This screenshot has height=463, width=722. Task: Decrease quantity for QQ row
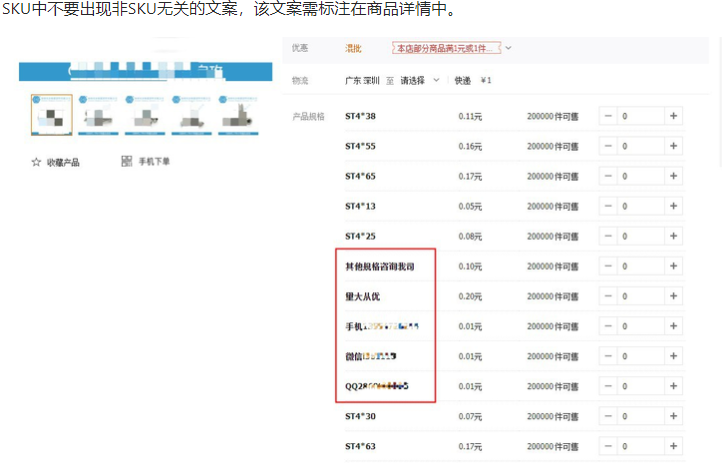click(608, 386)
